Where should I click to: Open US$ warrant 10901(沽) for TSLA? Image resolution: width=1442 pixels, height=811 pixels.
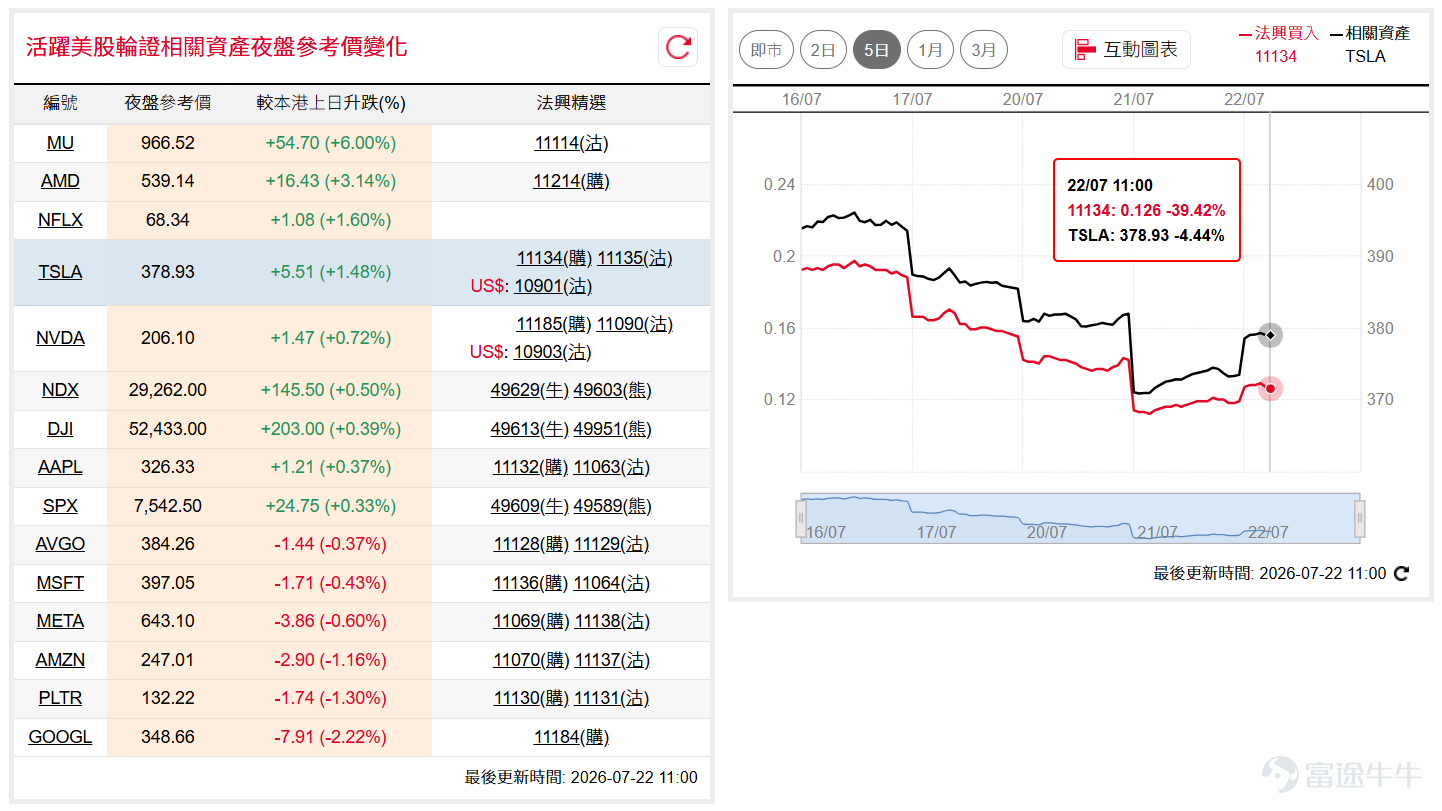553,286
